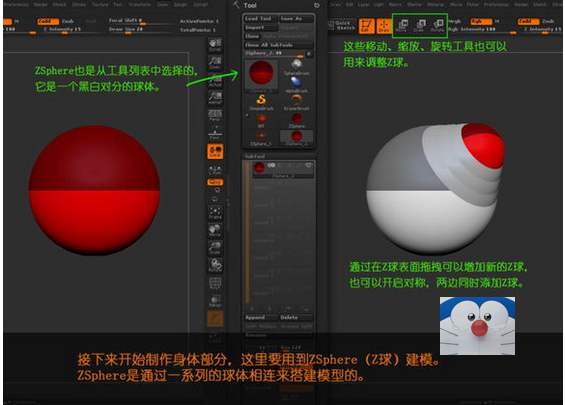Click the Frame icon in side shelf
The image size is (565, 405).
click(x=215, y=213)
